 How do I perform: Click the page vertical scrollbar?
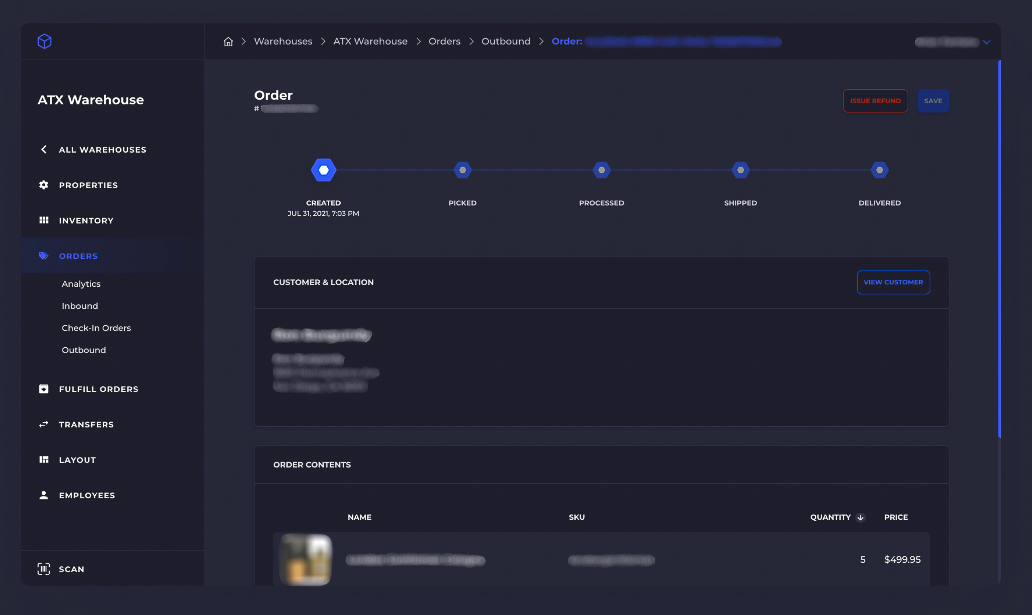pos(999,249)
